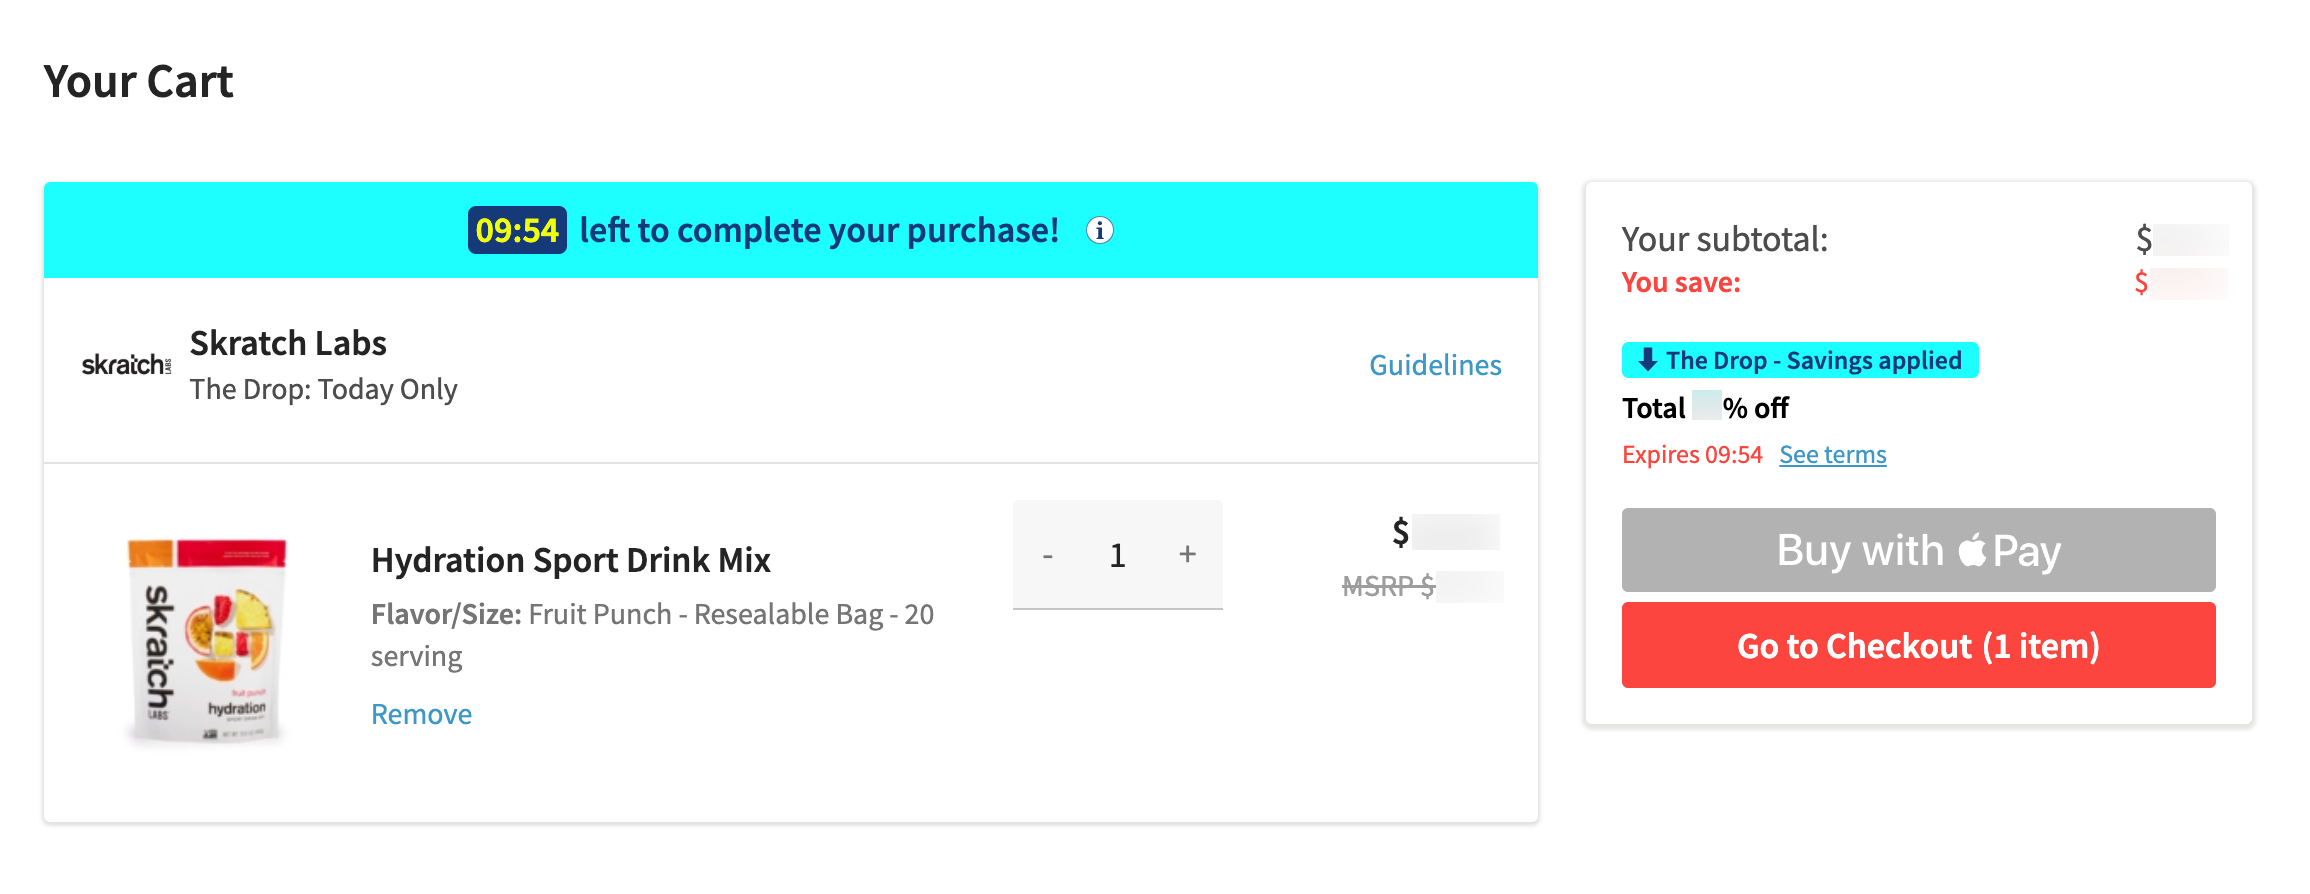The image size is (2310, 894).
Task: Click the struck-through MSRP price
Action: tap(1422, 586)
